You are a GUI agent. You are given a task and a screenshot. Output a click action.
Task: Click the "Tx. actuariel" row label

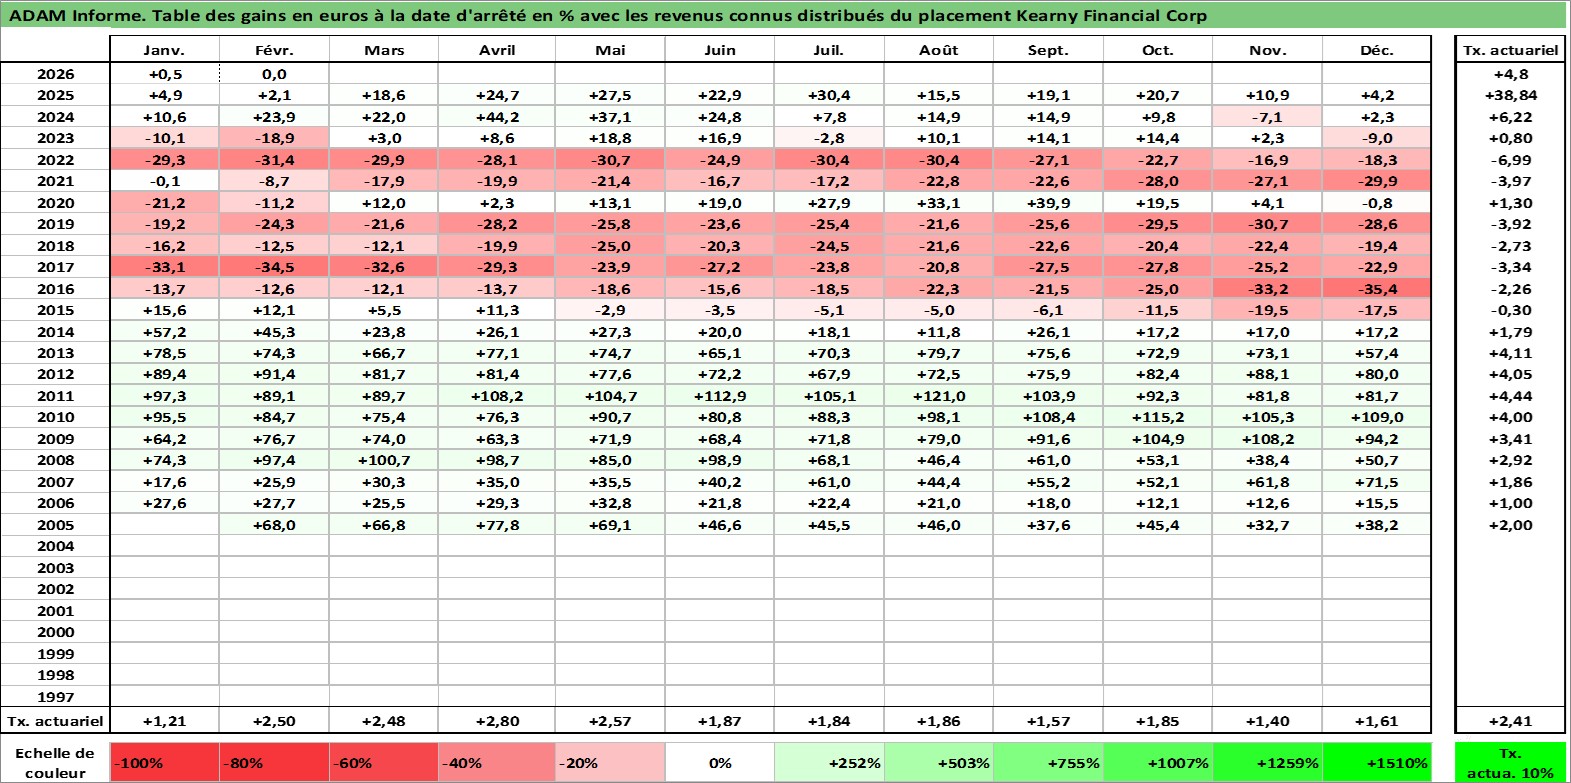pyautogui.click(x=55, y=721)
